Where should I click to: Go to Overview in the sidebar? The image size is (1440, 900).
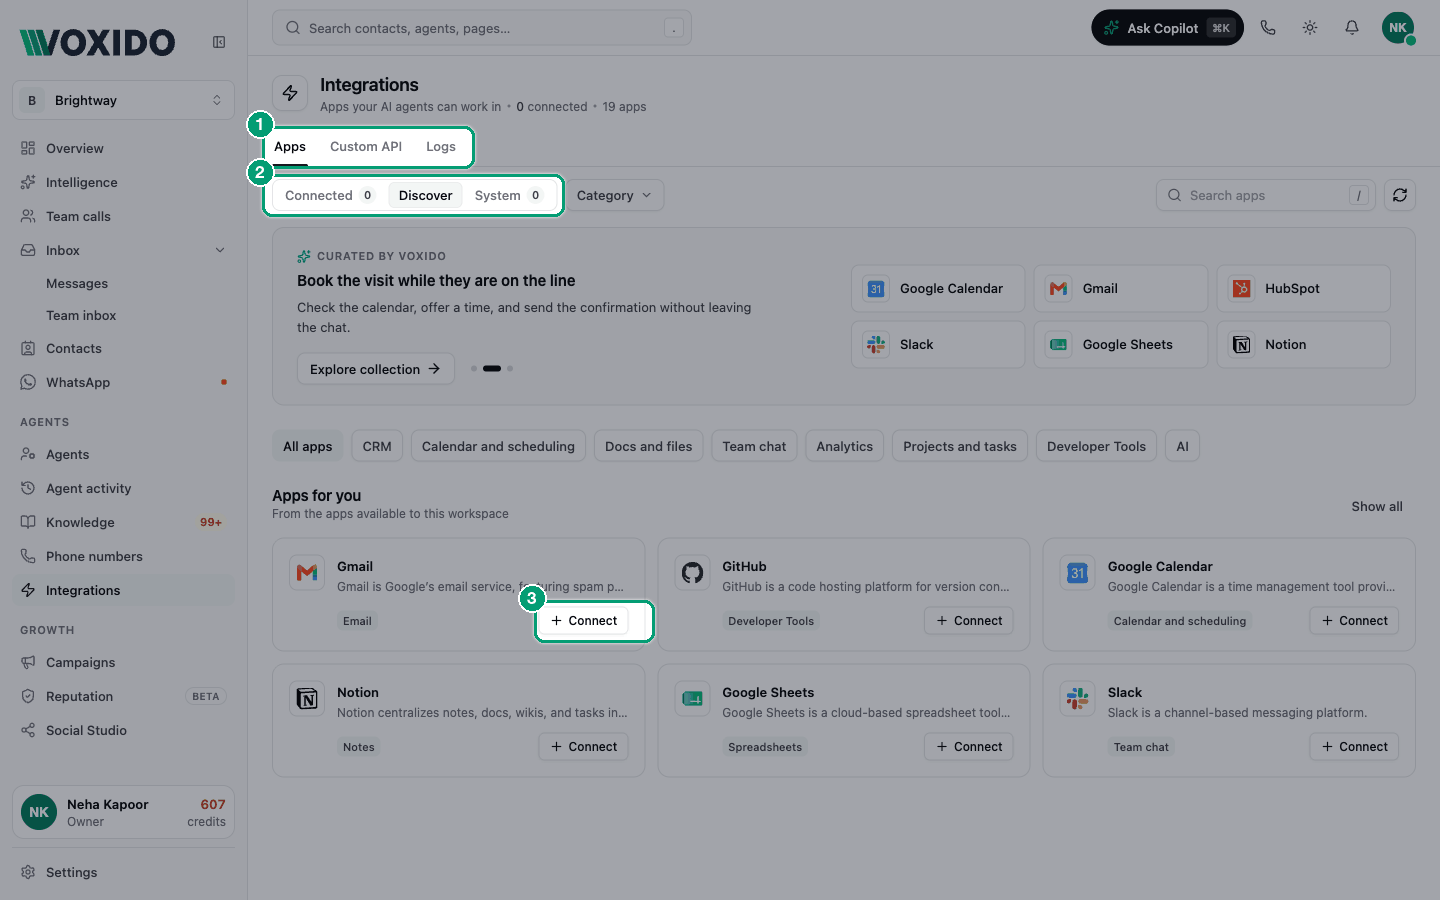click(123, 148)
